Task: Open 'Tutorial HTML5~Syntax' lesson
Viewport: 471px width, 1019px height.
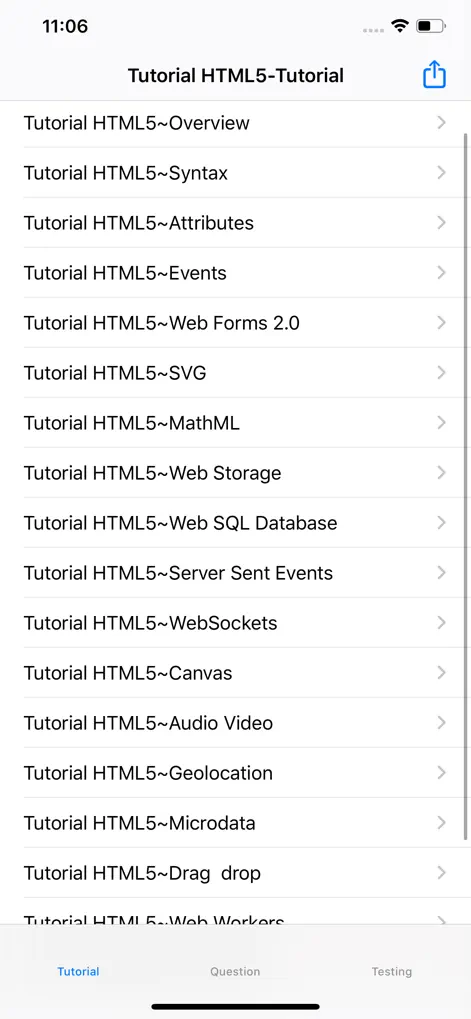Action: coord(235,172)
